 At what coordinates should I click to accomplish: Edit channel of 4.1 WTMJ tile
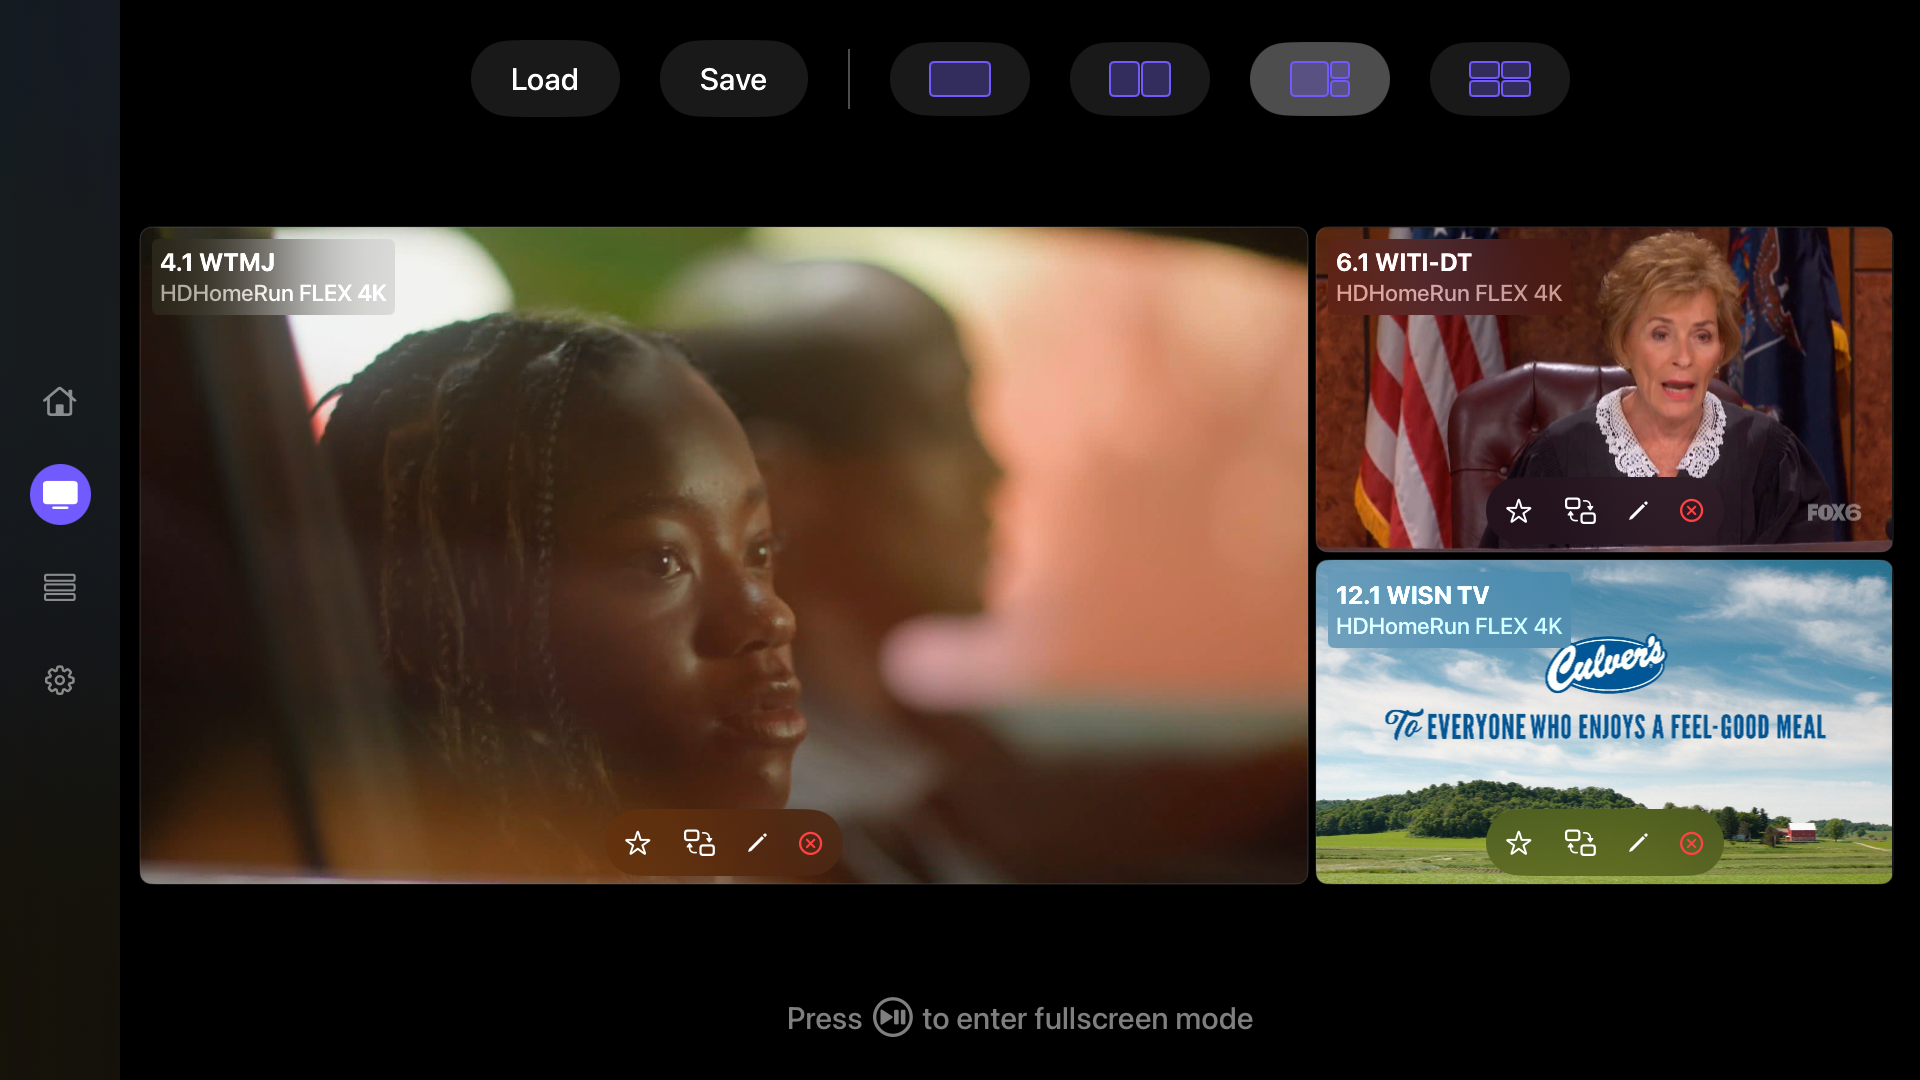coord(757,843)
